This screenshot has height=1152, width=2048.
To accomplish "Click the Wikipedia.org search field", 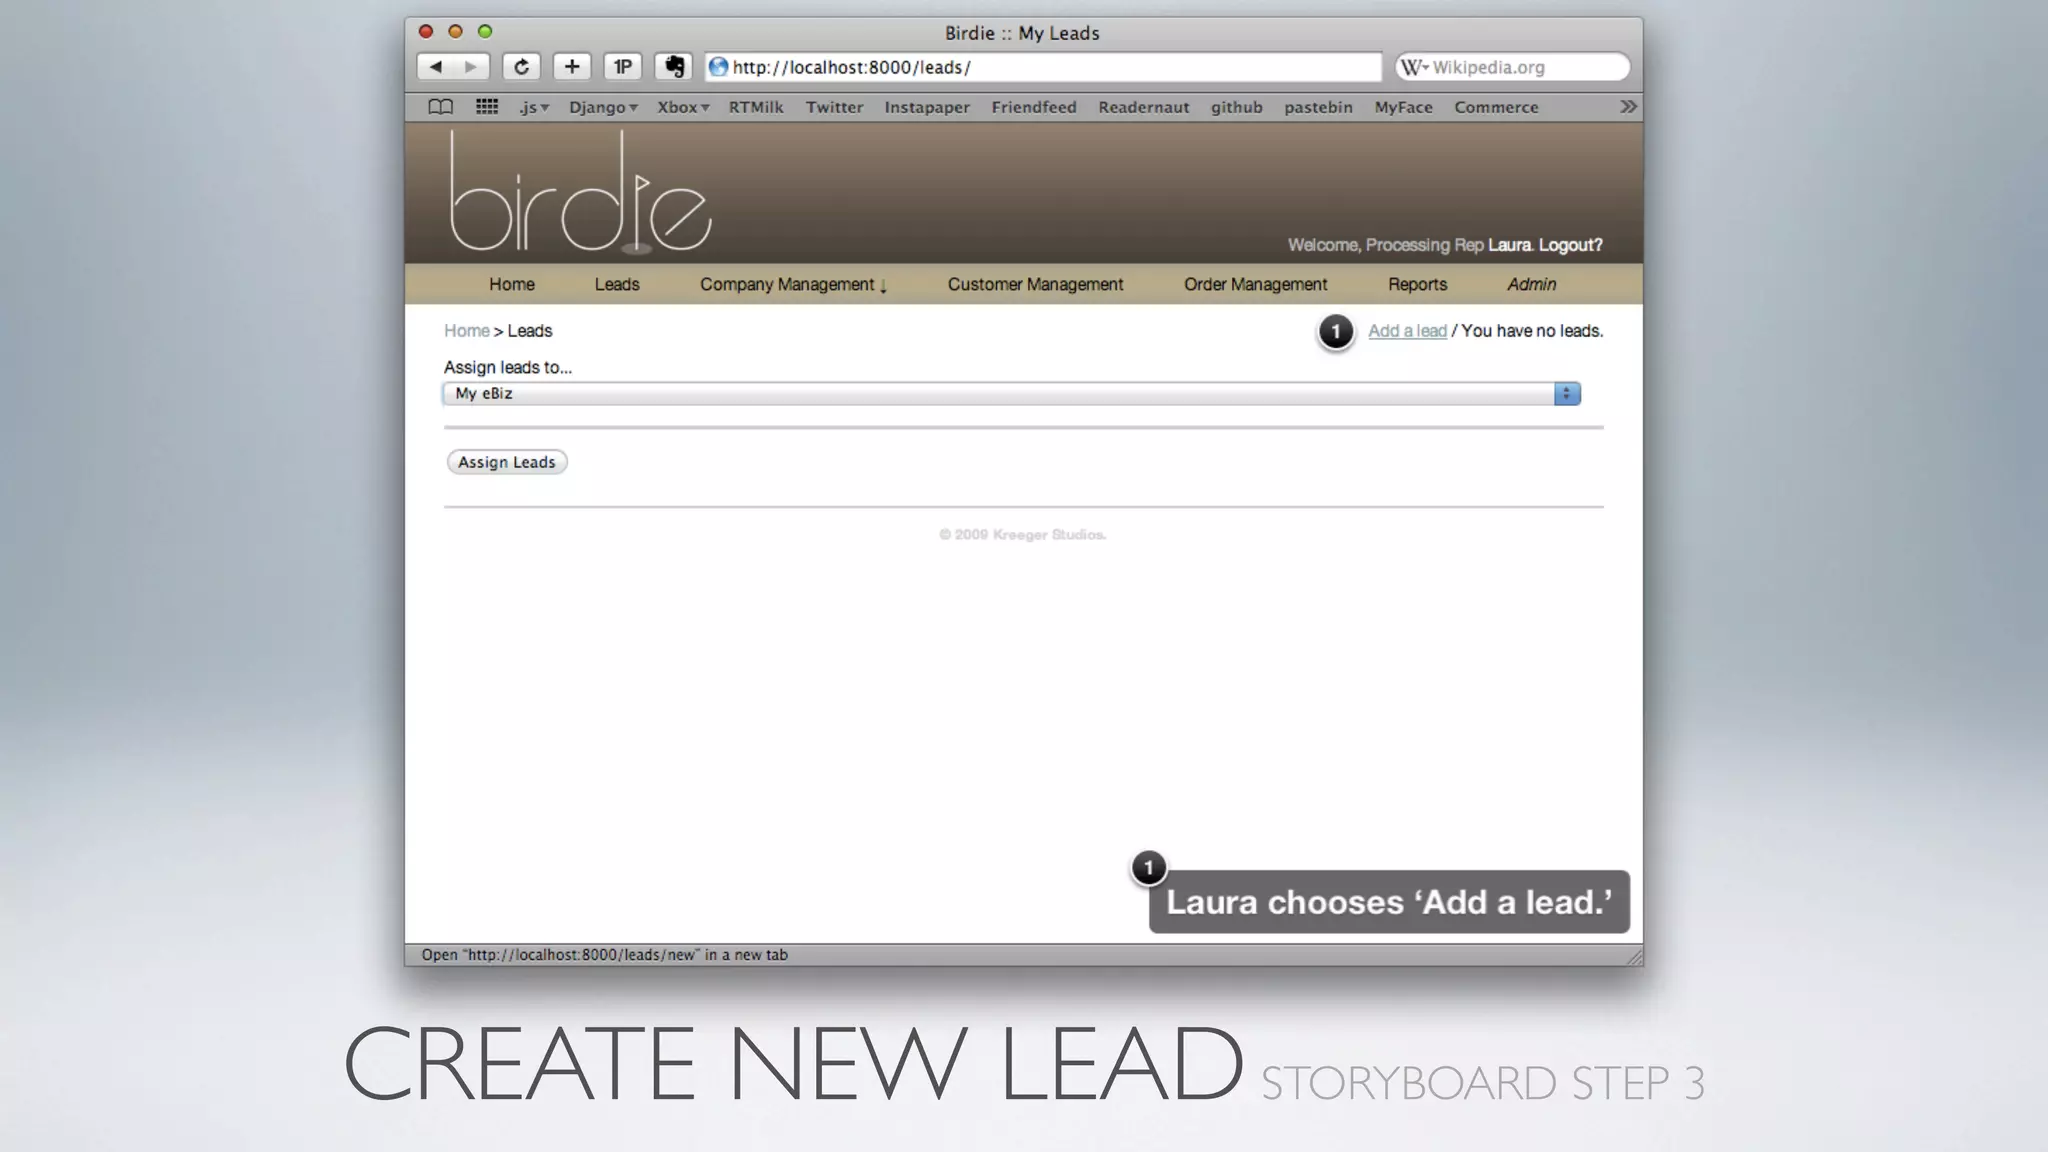I will coord(1520,67).
